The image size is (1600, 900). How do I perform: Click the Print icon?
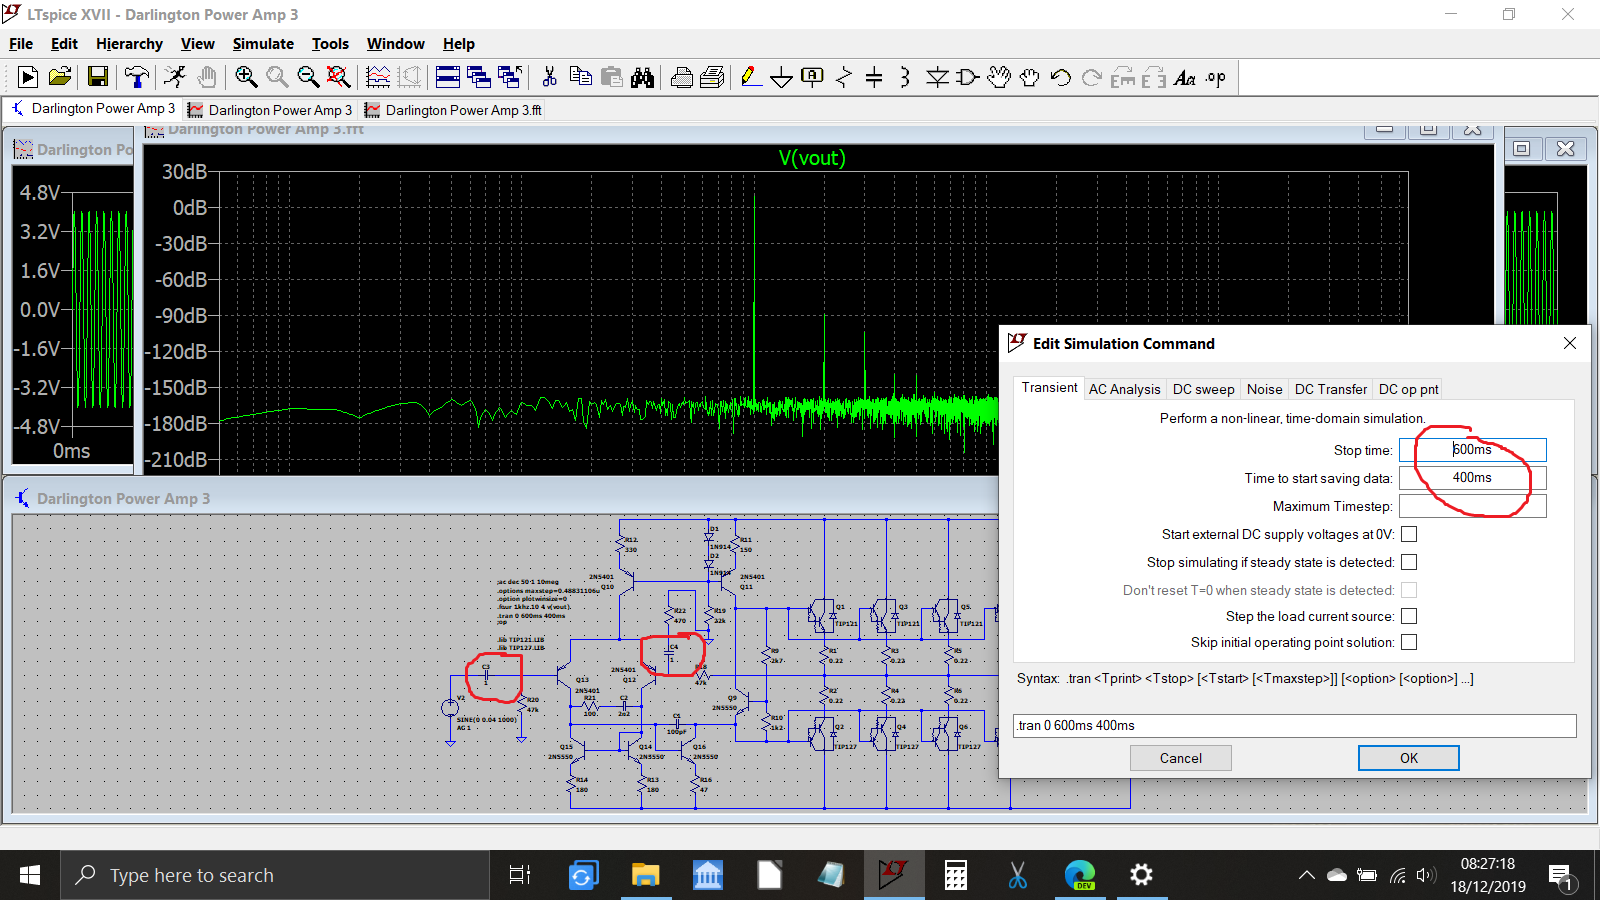682,77
